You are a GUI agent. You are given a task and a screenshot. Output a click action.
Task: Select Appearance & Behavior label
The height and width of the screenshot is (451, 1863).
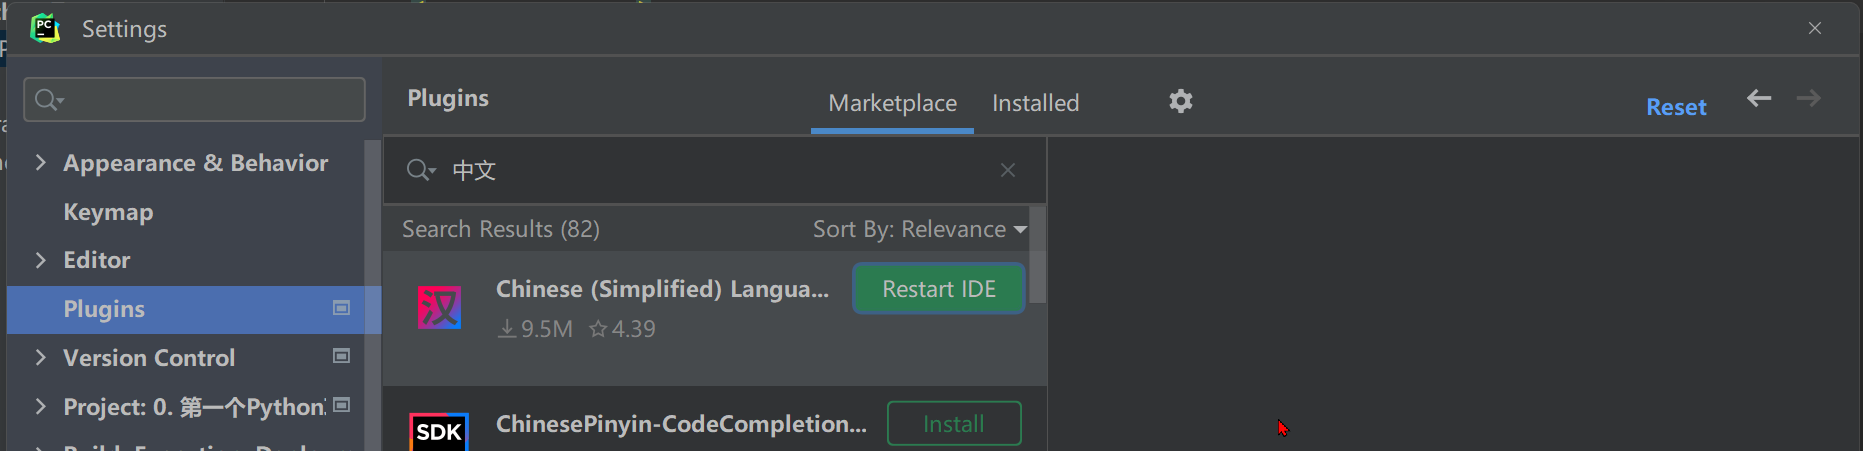click(x=196, y=163)
